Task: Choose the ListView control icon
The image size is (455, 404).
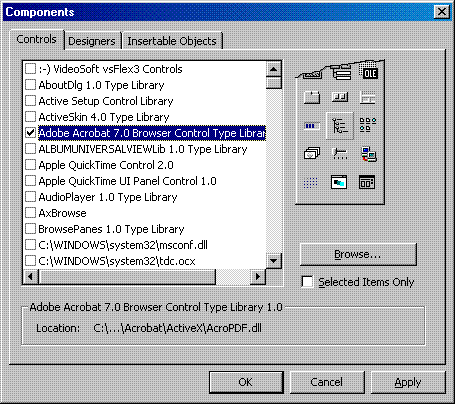Action: pyautogui.click(x=368, y=125)
